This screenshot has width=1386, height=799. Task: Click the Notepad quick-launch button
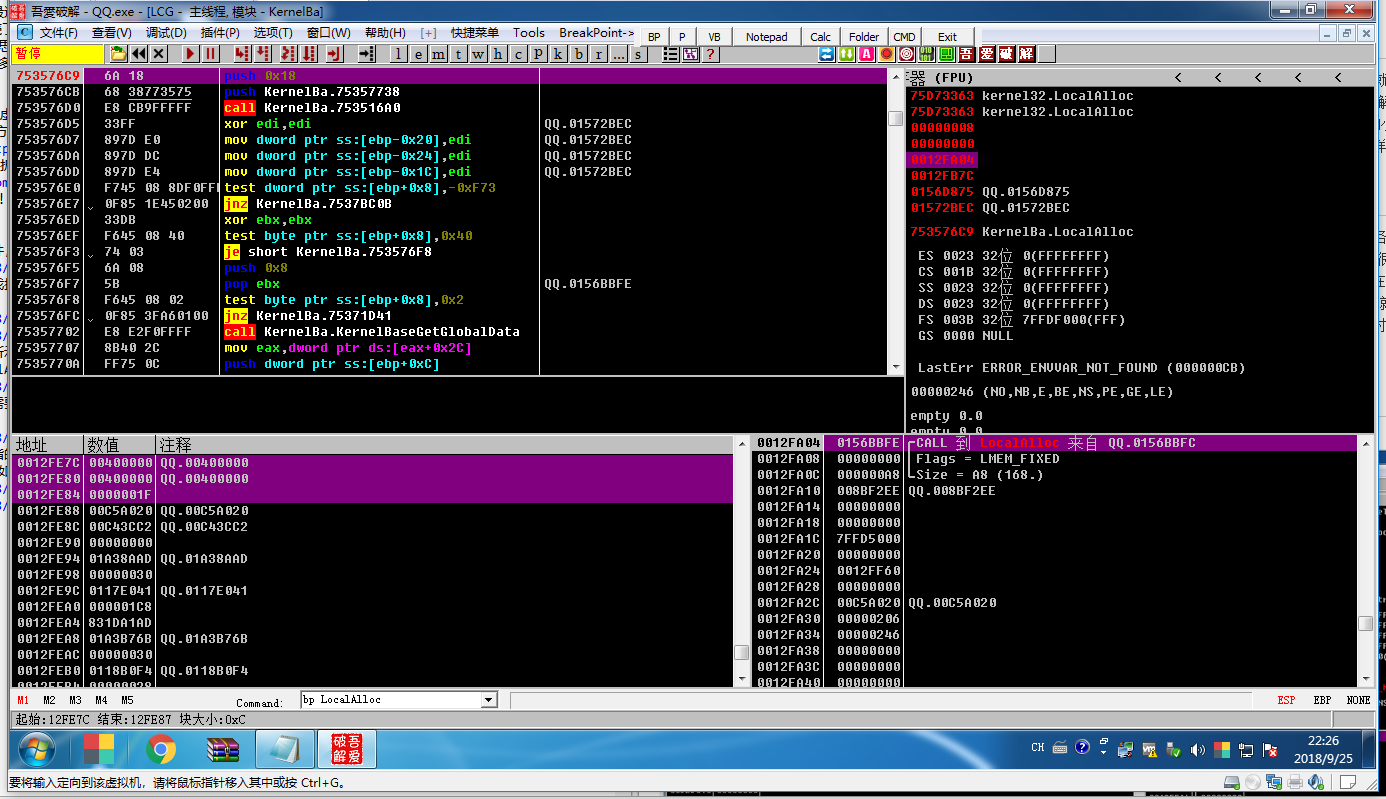click(767, 37)
